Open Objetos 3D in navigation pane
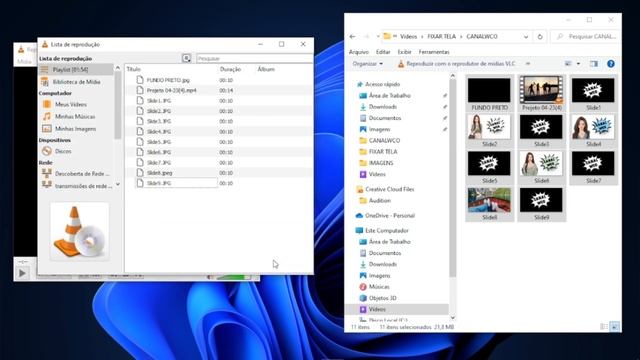The width and height of the screenshot is (640, 360). (382, 298)
